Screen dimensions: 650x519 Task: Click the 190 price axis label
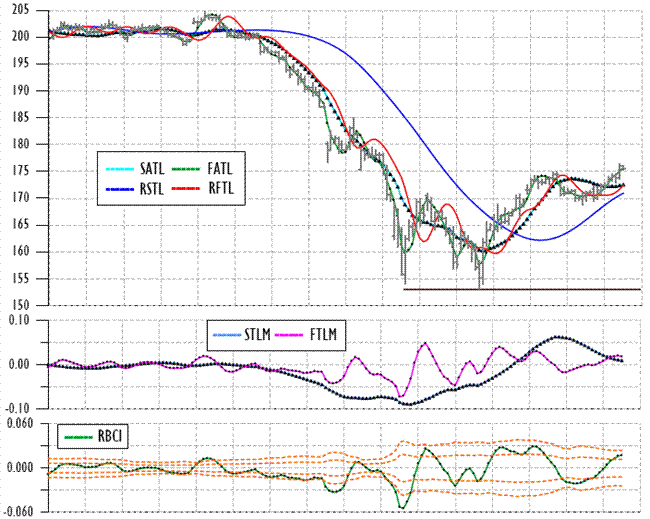coord(21,90)
